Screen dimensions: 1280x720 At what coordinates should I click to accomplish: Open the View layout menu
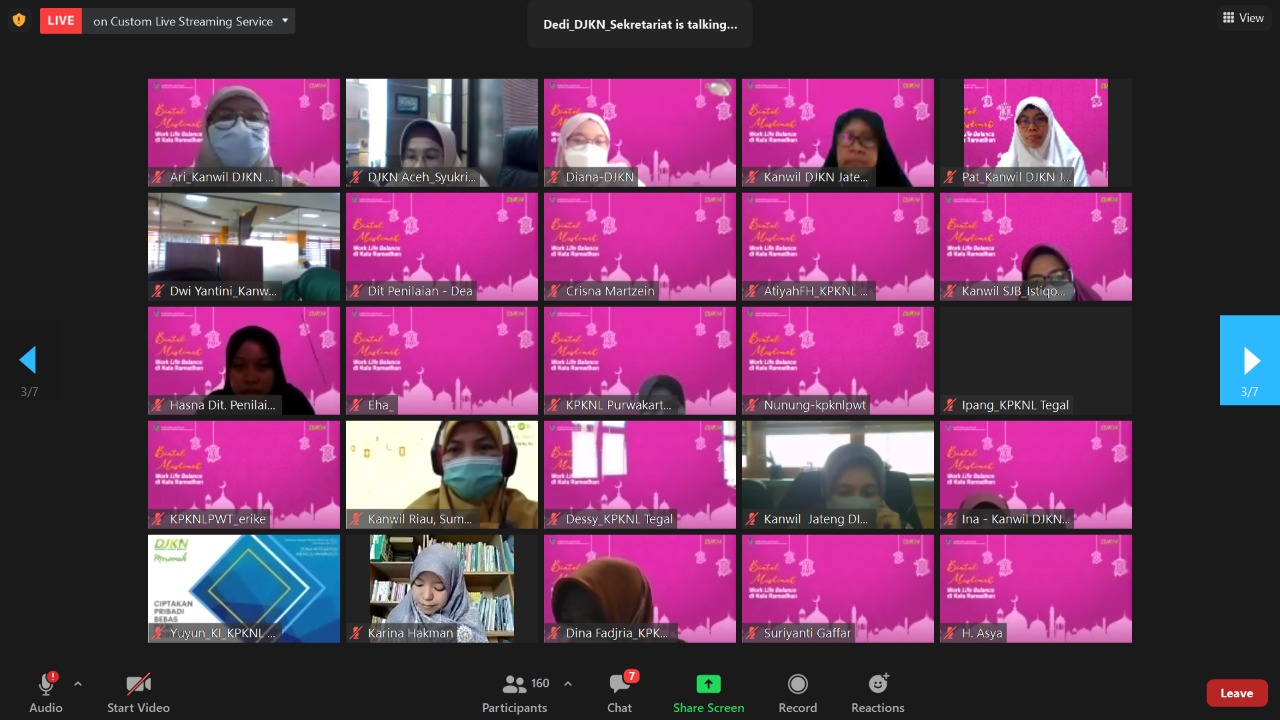pos(1243,18)
